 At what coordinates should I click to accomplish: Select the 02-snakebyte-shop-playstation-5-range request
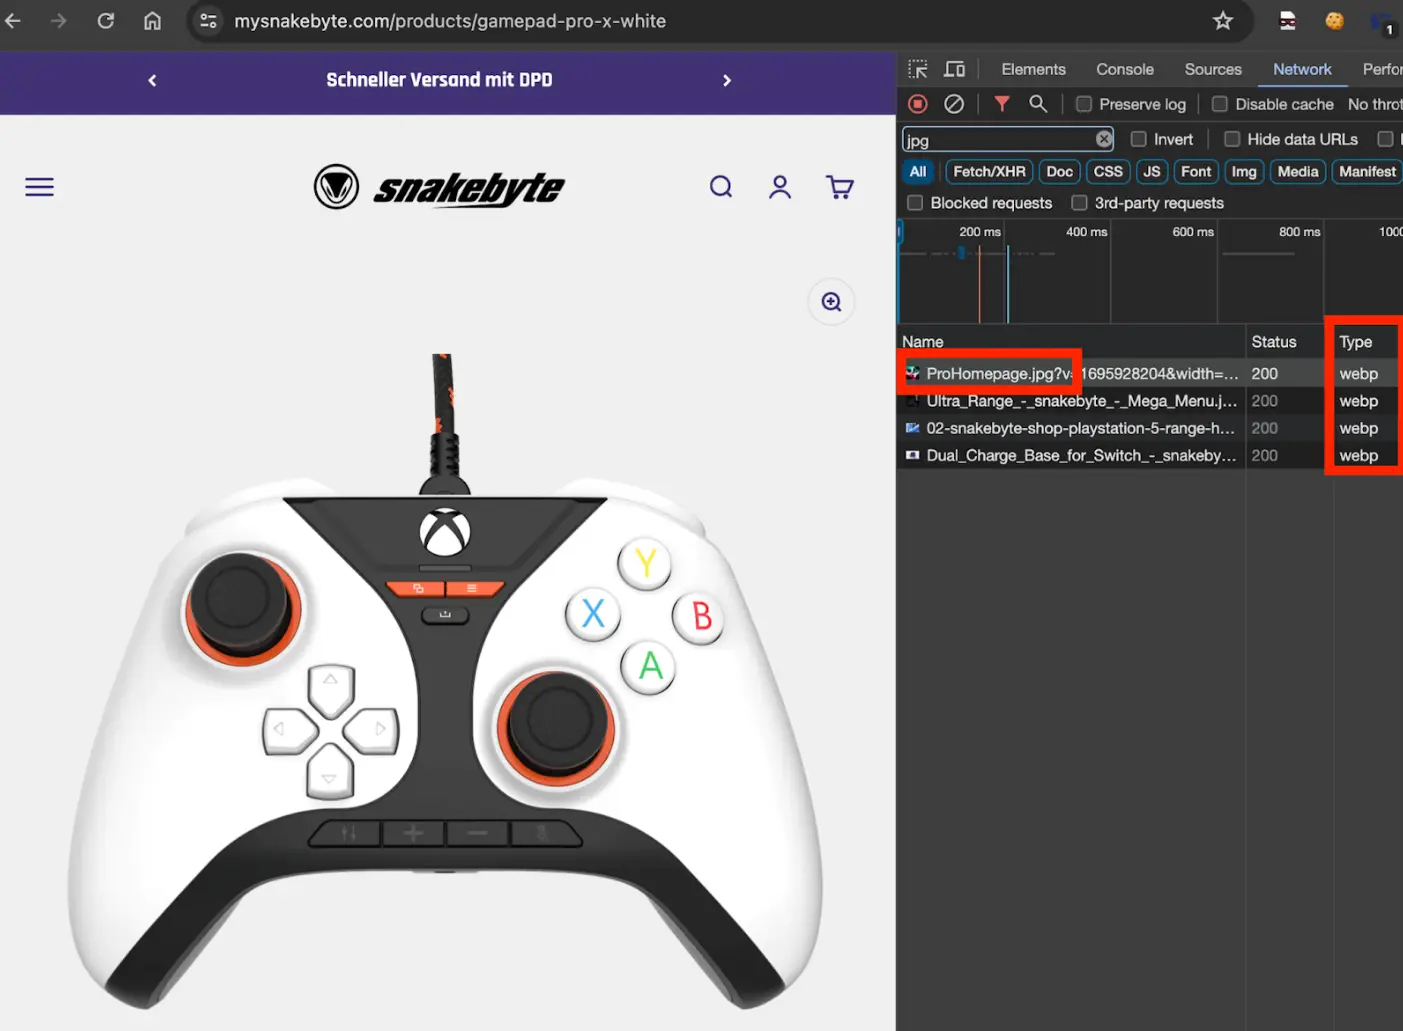[1150, 428]
